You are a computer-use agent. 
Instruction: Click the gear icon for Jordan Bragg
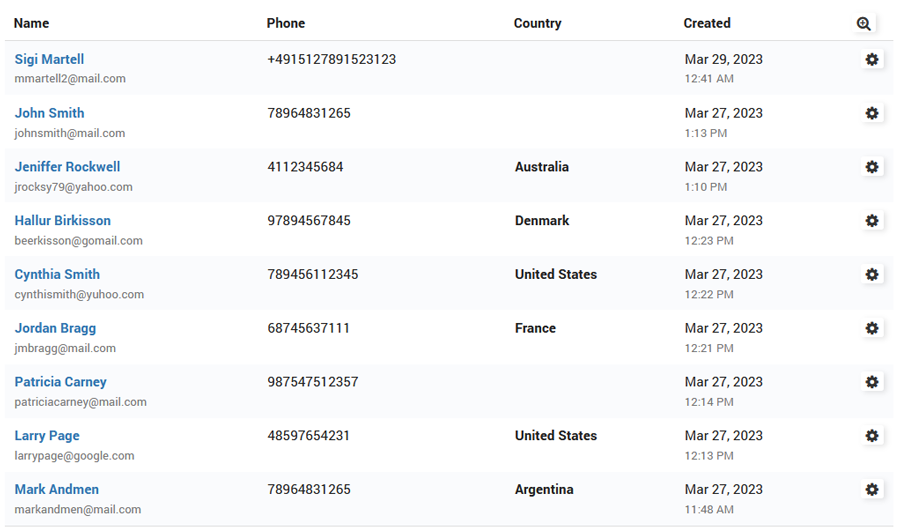coord(872,329)
